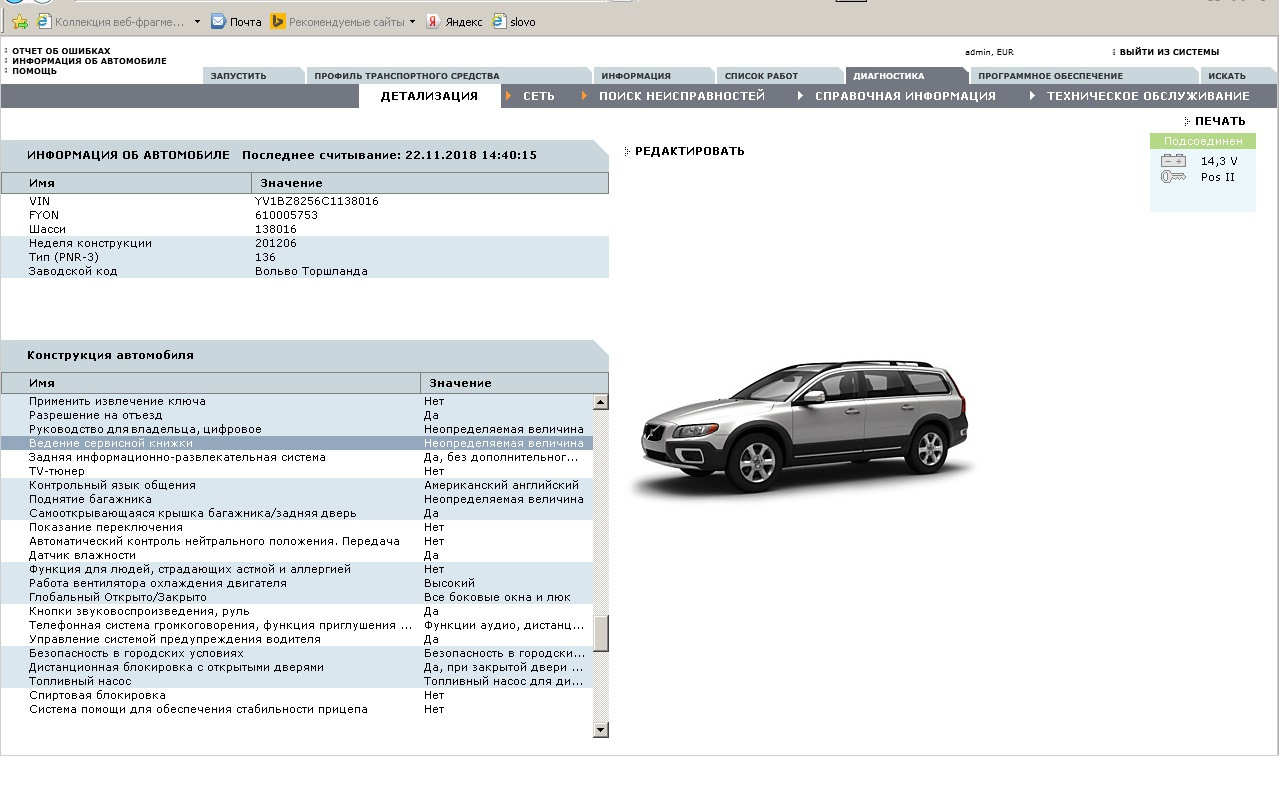
Task: Select the ДЕТАЛИЗАЦИЯ subtab
Action: pos(429,96)
